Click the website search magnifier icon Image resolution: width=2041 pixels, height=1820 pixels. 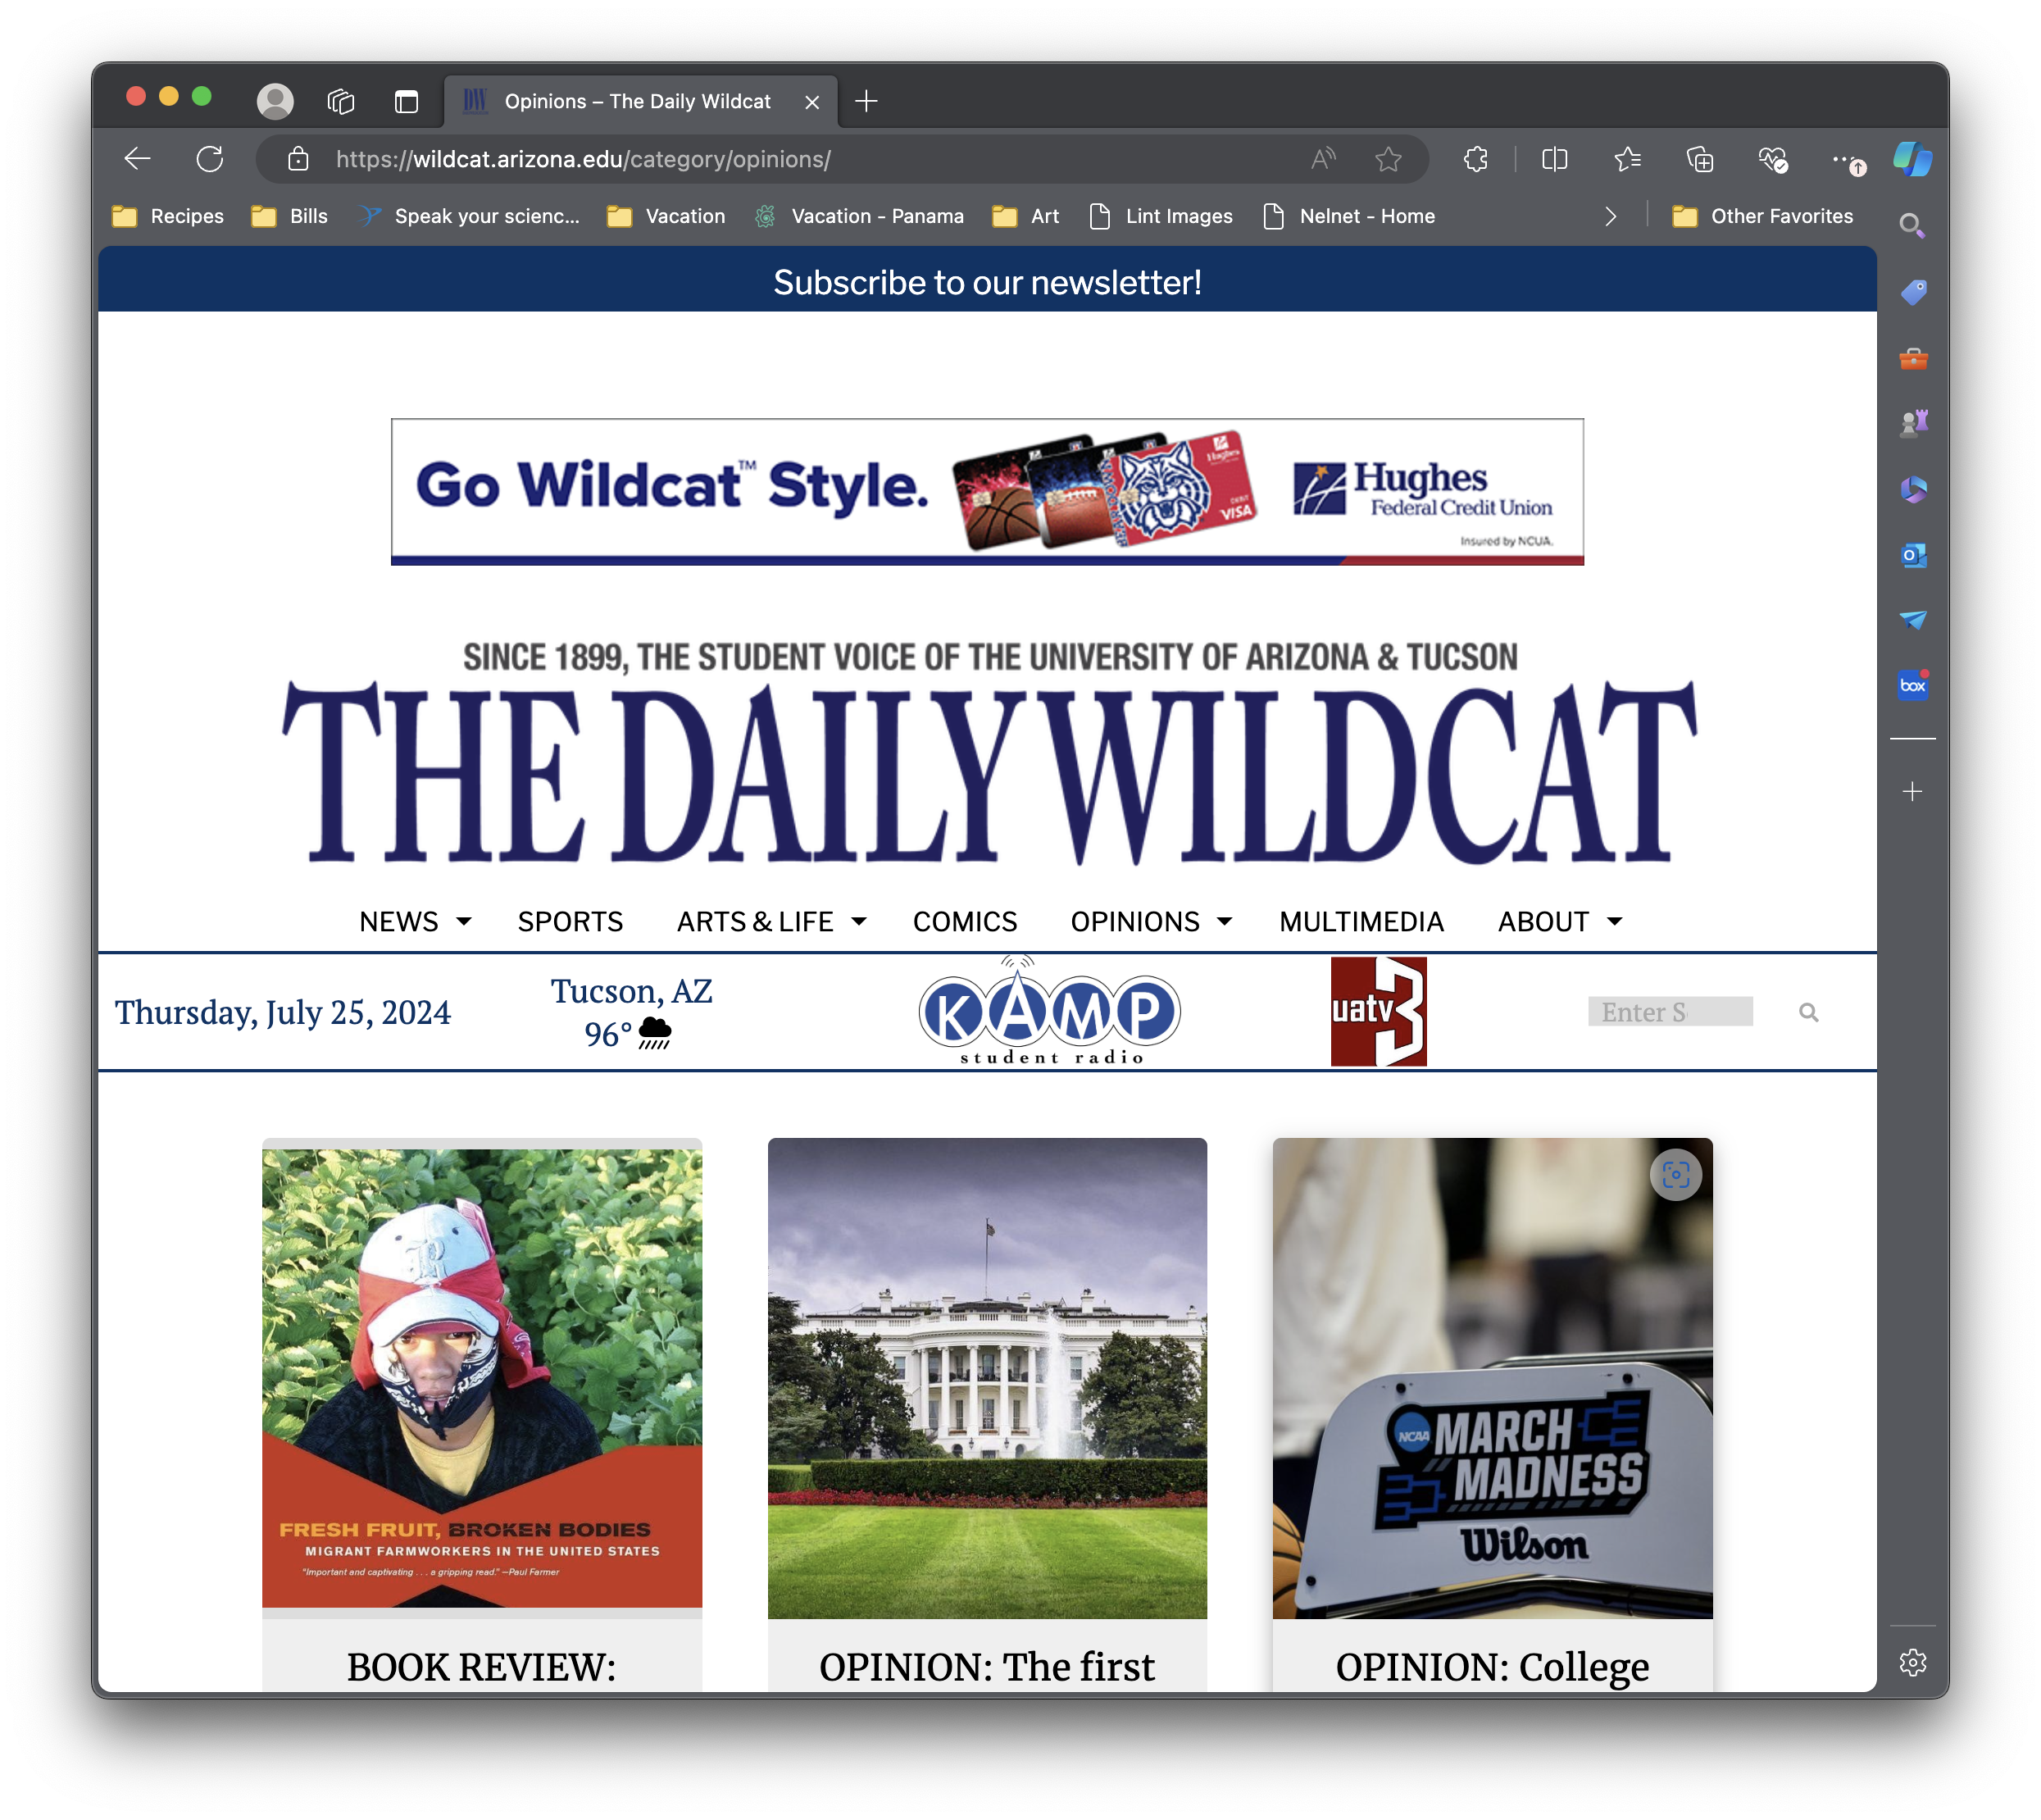click(x=1808, y=1012)
